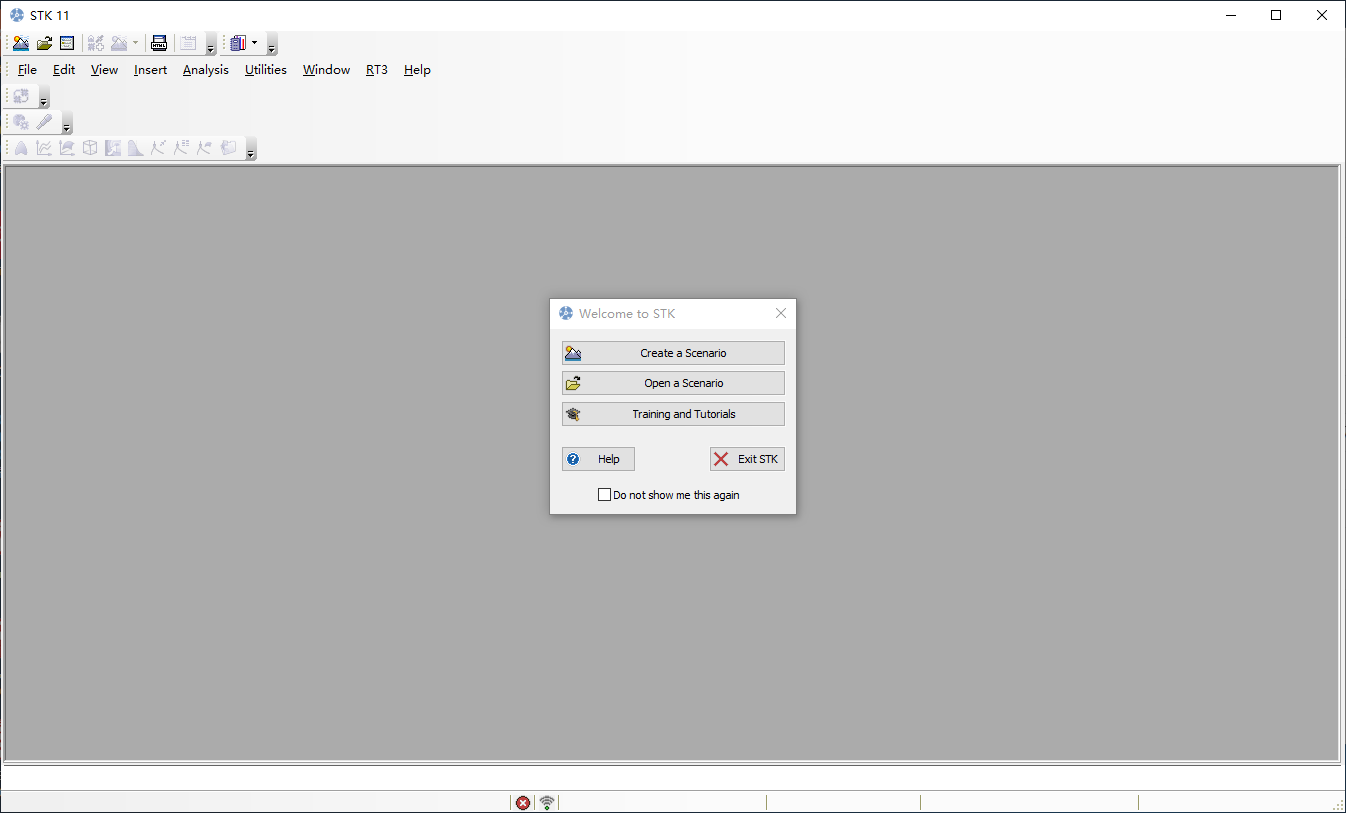Image resolution: width=1346 pixels, height=813 pixels.
Task: Click the greyed compass-with-dome analysis icon
Action: coord(205,148)
